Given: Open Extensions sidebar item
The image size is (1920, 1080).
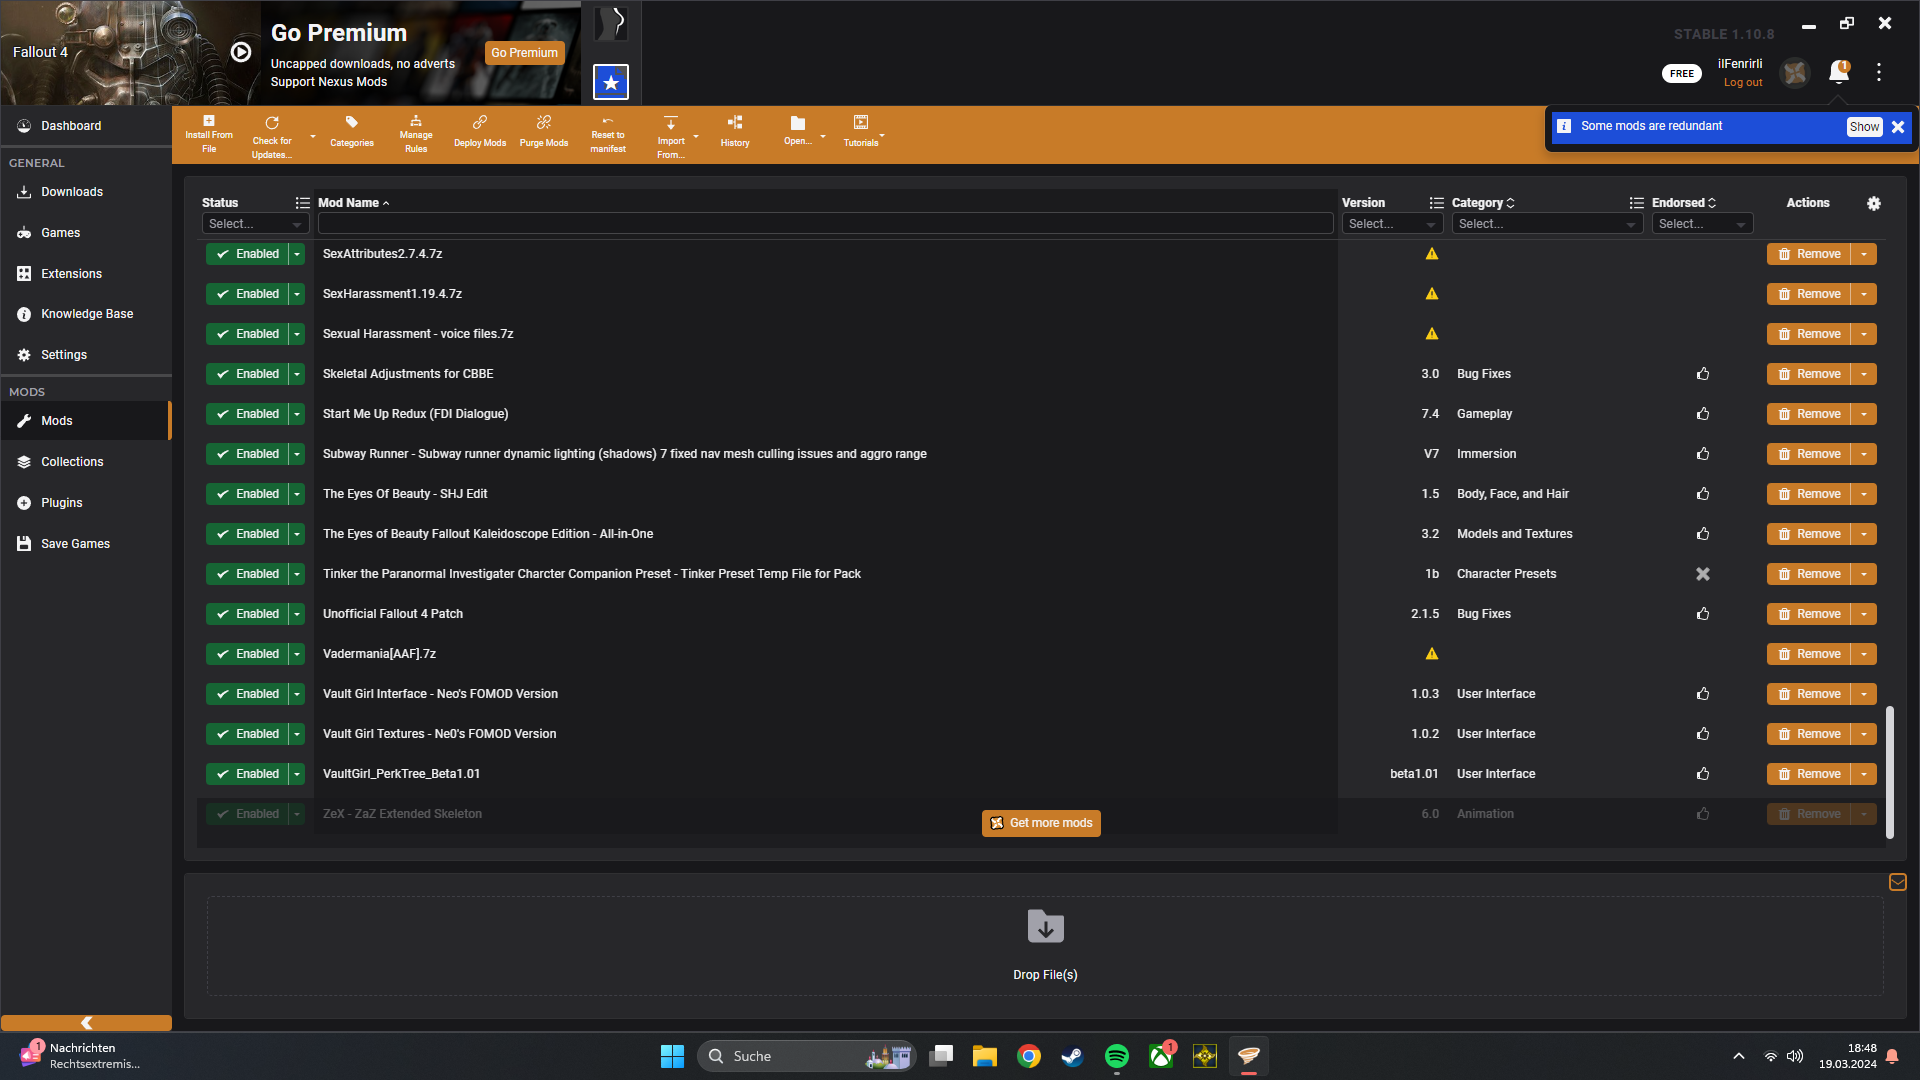Looking at the screenshot, I should click(86, 274).
